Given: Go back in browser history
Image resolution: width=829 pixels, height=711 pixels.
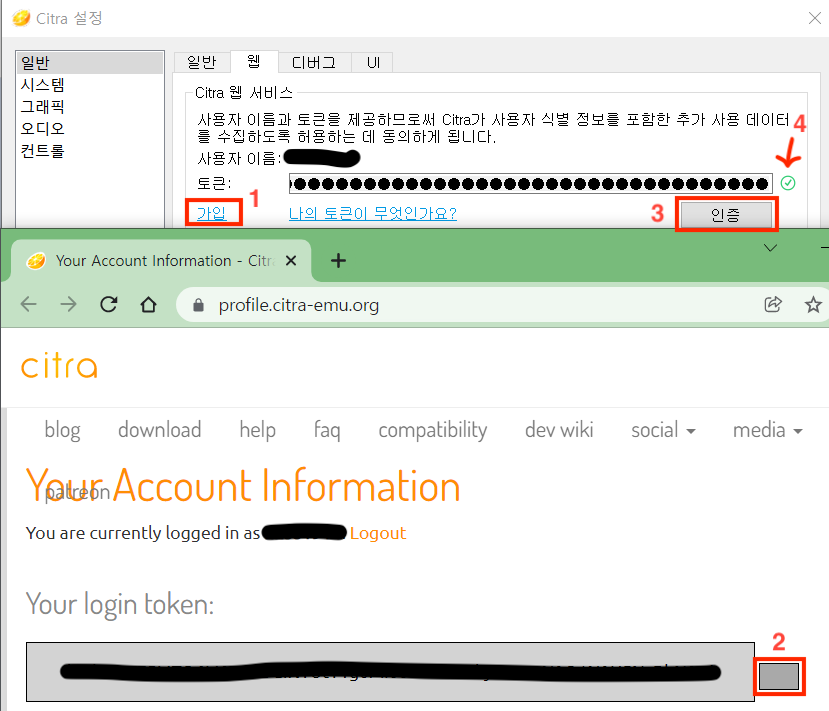Looking at the screenshot, I should tap(29, 304).
